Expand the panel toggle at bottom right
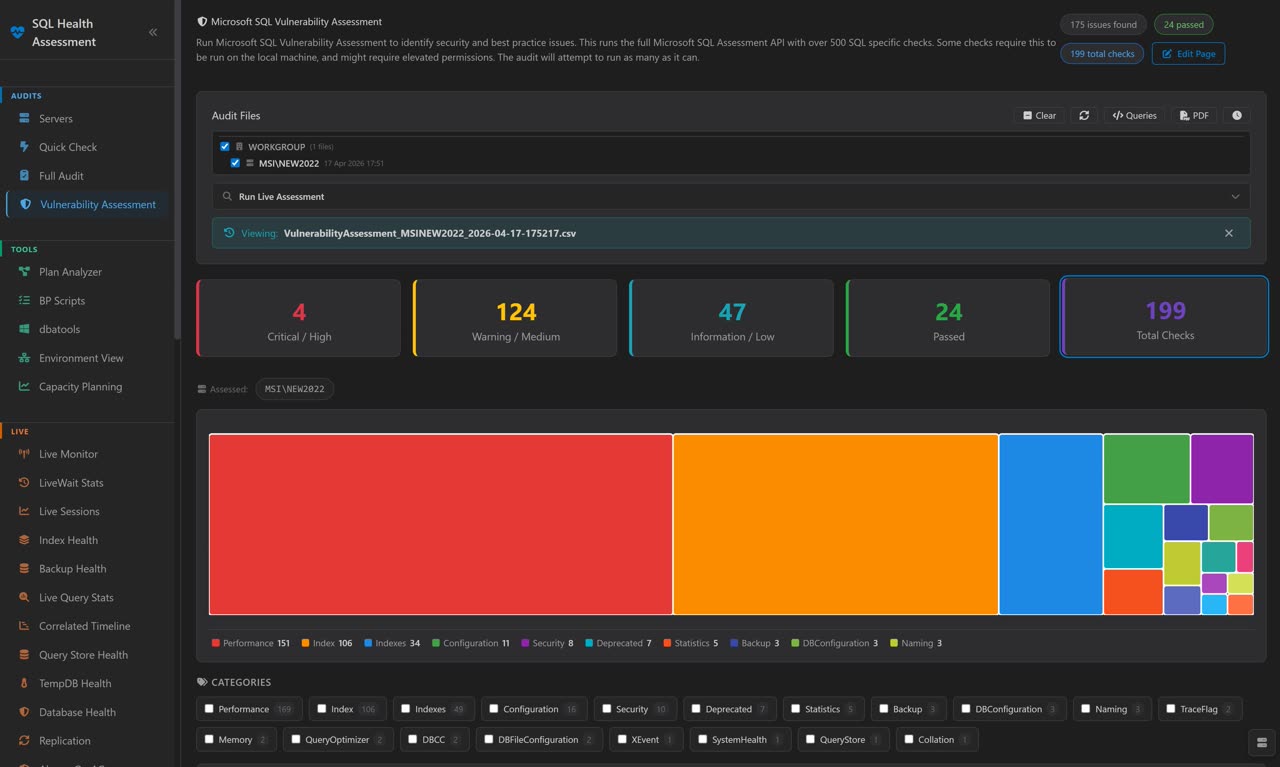Image resolution: width=1280 pixels, height=767 pixels. pos(1261,743)
